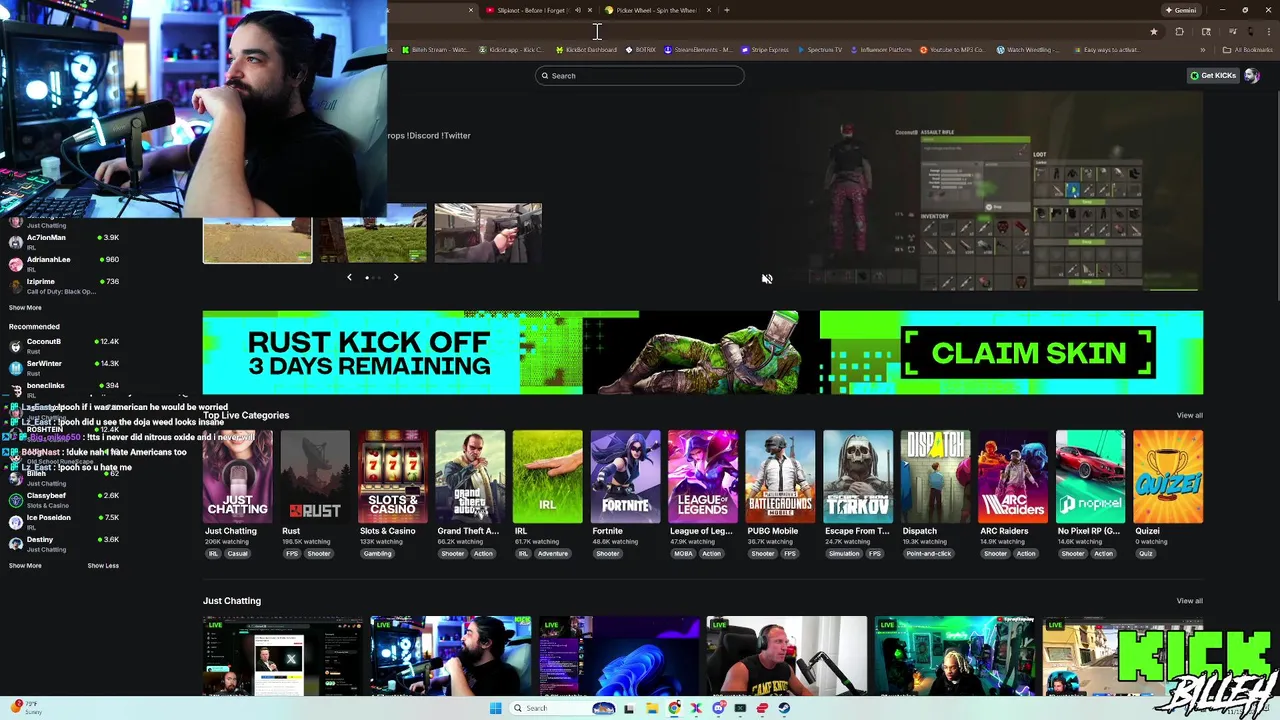1280x720 pixels.
Task: Open File Explorer from the taskbar
Action: (x=652, y=708)
